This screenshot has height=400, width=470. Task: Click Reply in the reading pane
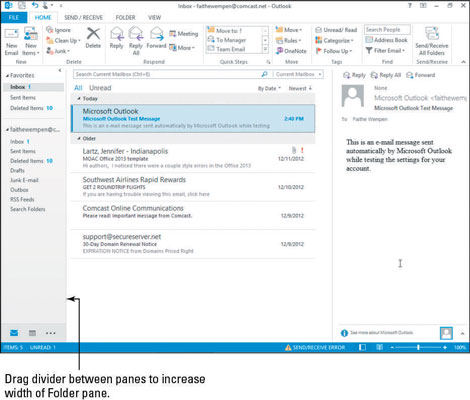click(354, 75)
